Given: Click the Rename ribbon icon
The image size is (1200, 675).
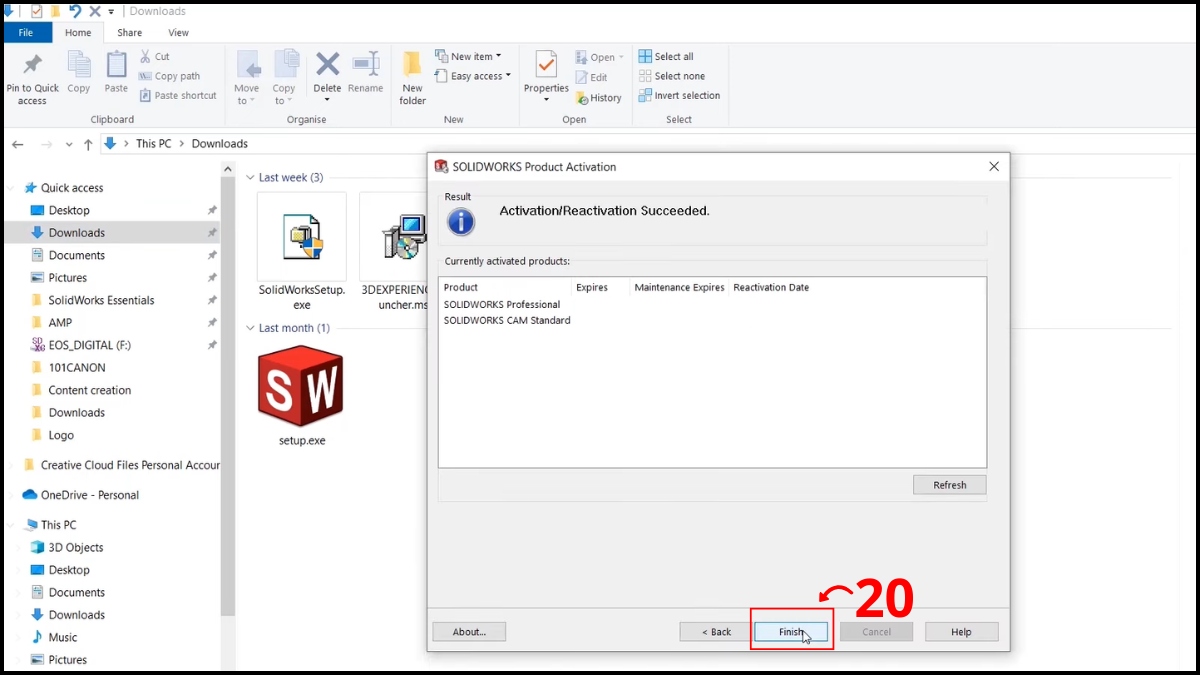Looking at the screenshot, I should 365,64.
